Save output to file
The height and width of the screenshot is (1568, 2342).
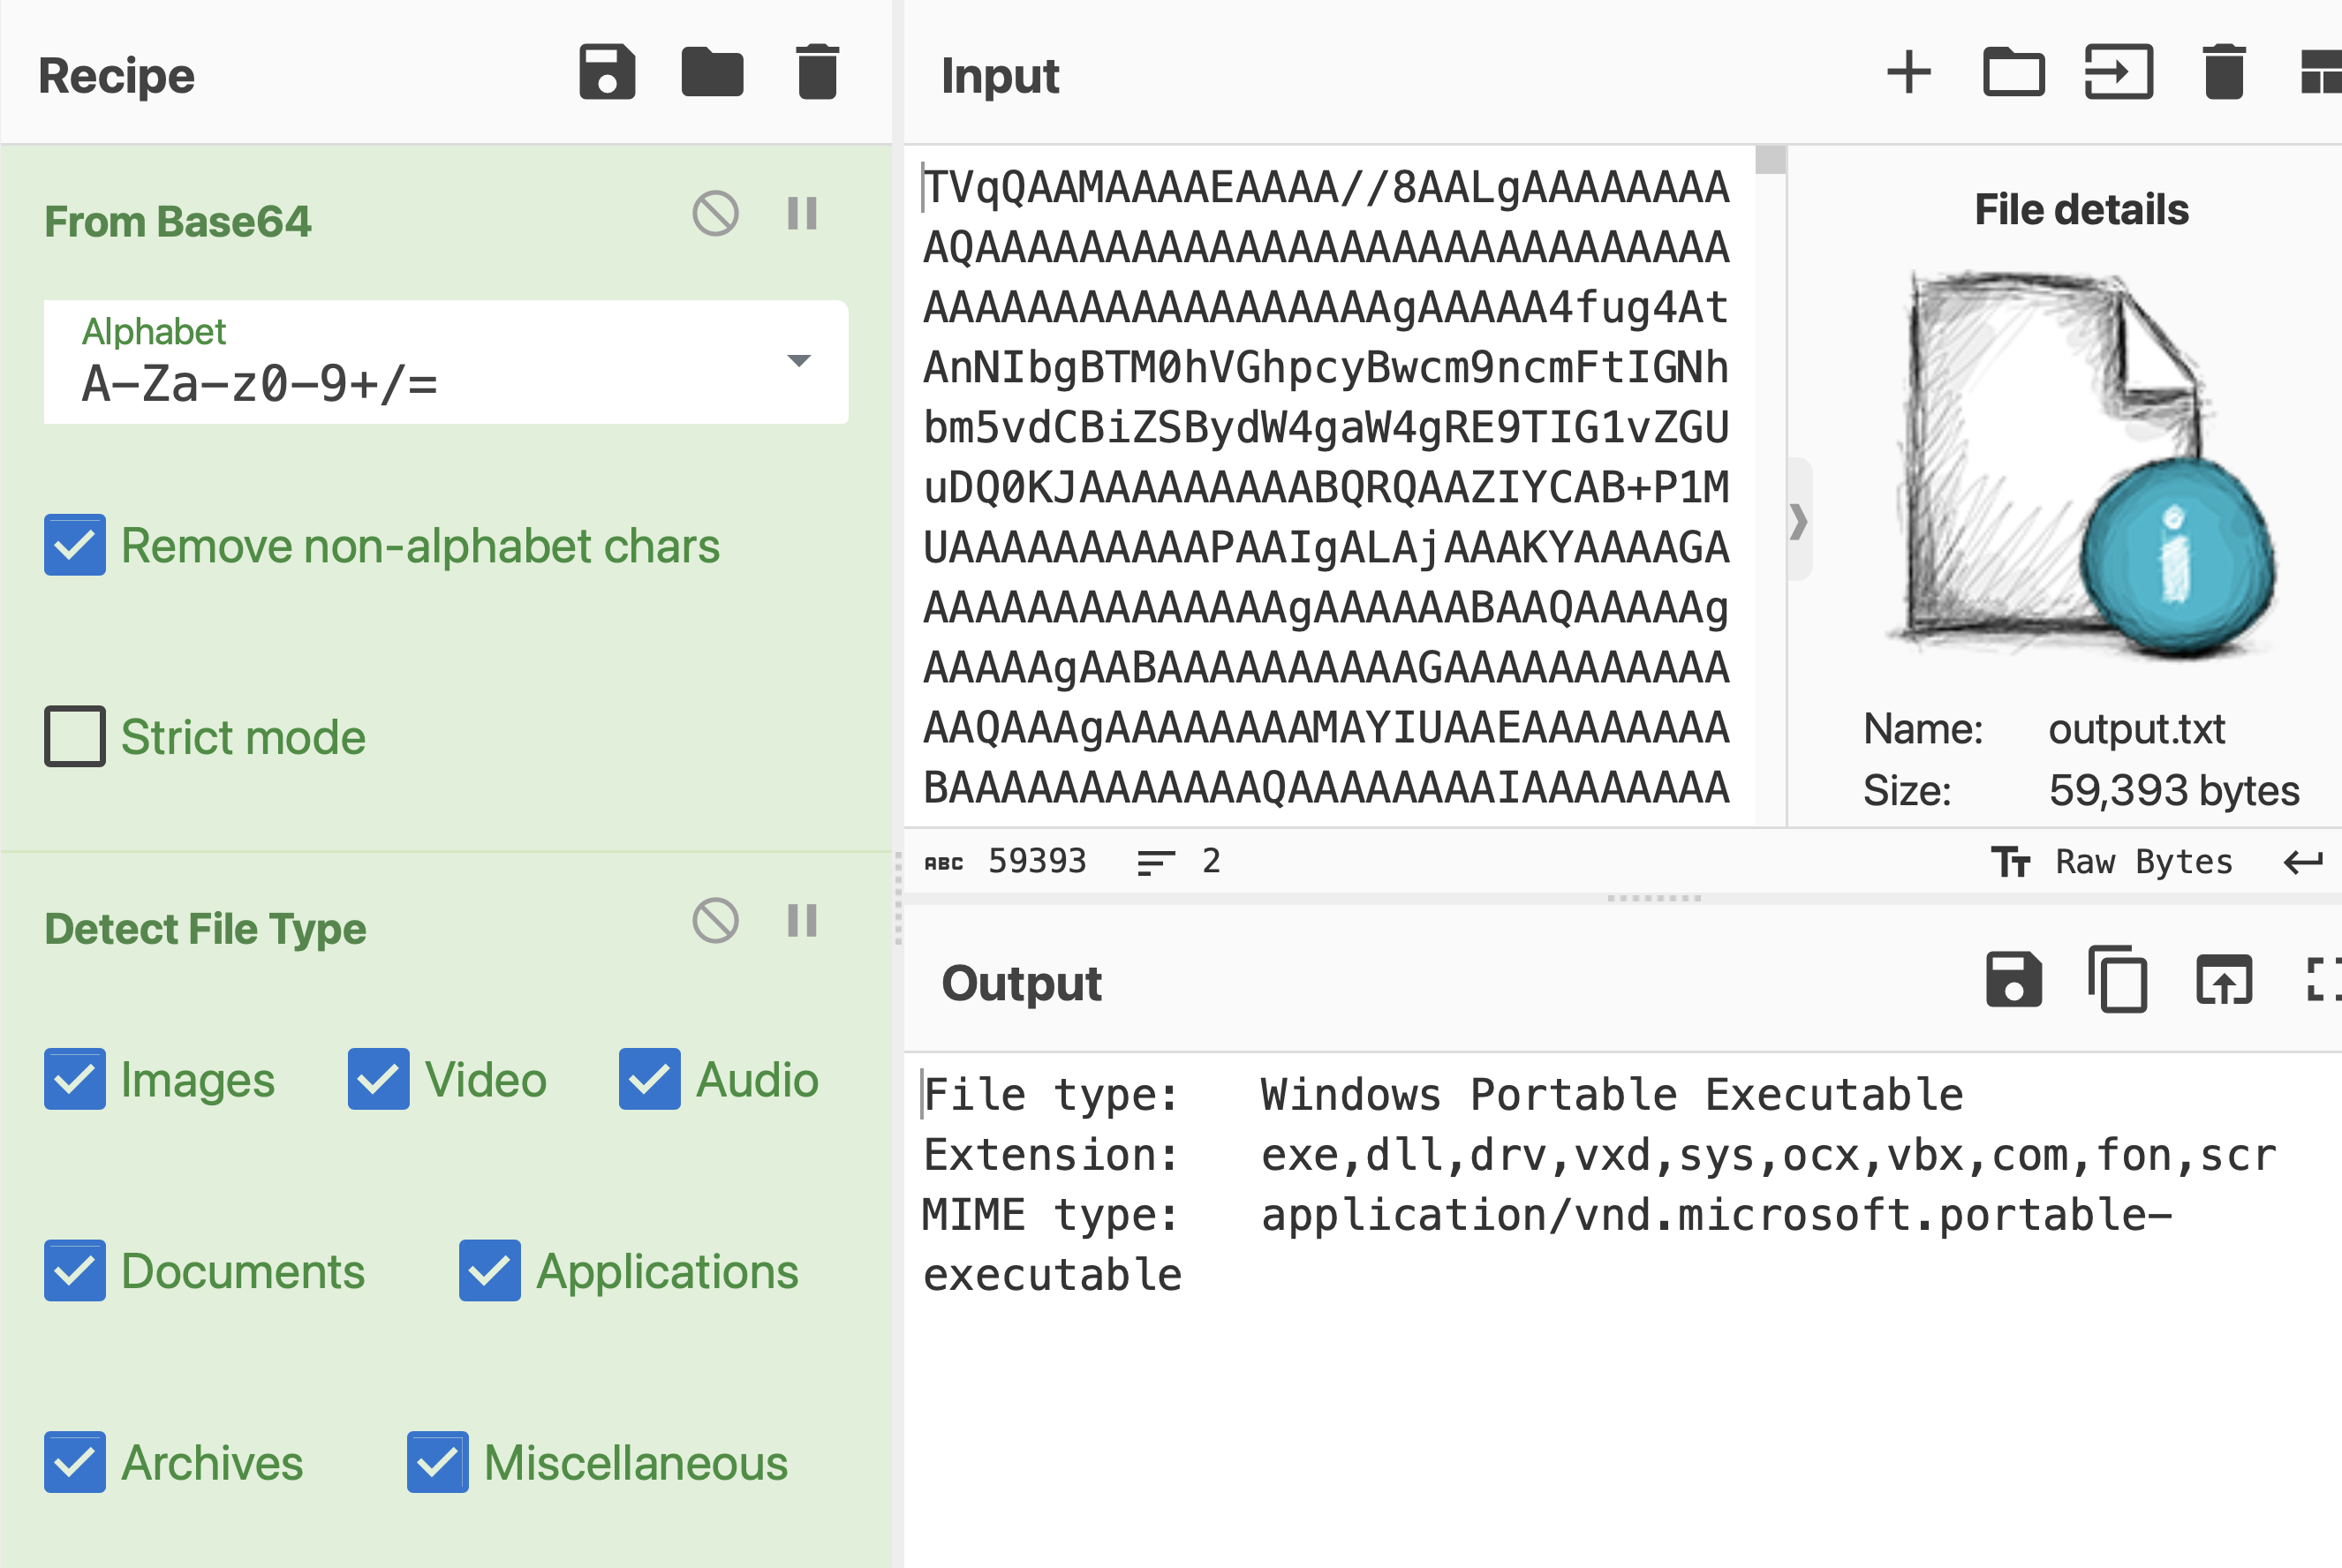(x=2013, y=980)
